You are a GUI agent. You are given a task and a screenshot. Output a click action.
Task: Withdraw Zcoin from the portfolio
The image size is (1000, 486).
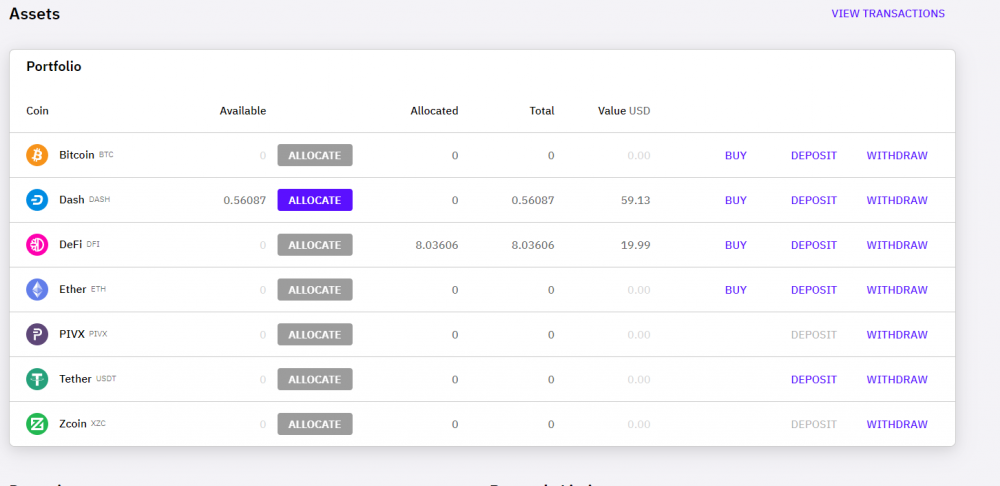(896, 424)
